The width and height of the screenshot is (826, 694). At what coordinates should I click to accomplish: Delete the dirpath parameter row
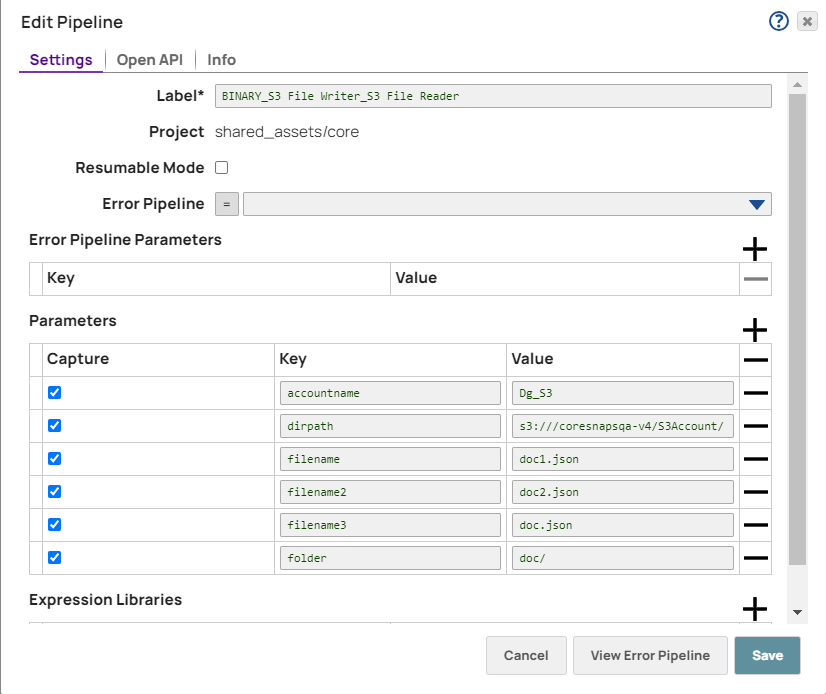[x=756, y=426]
